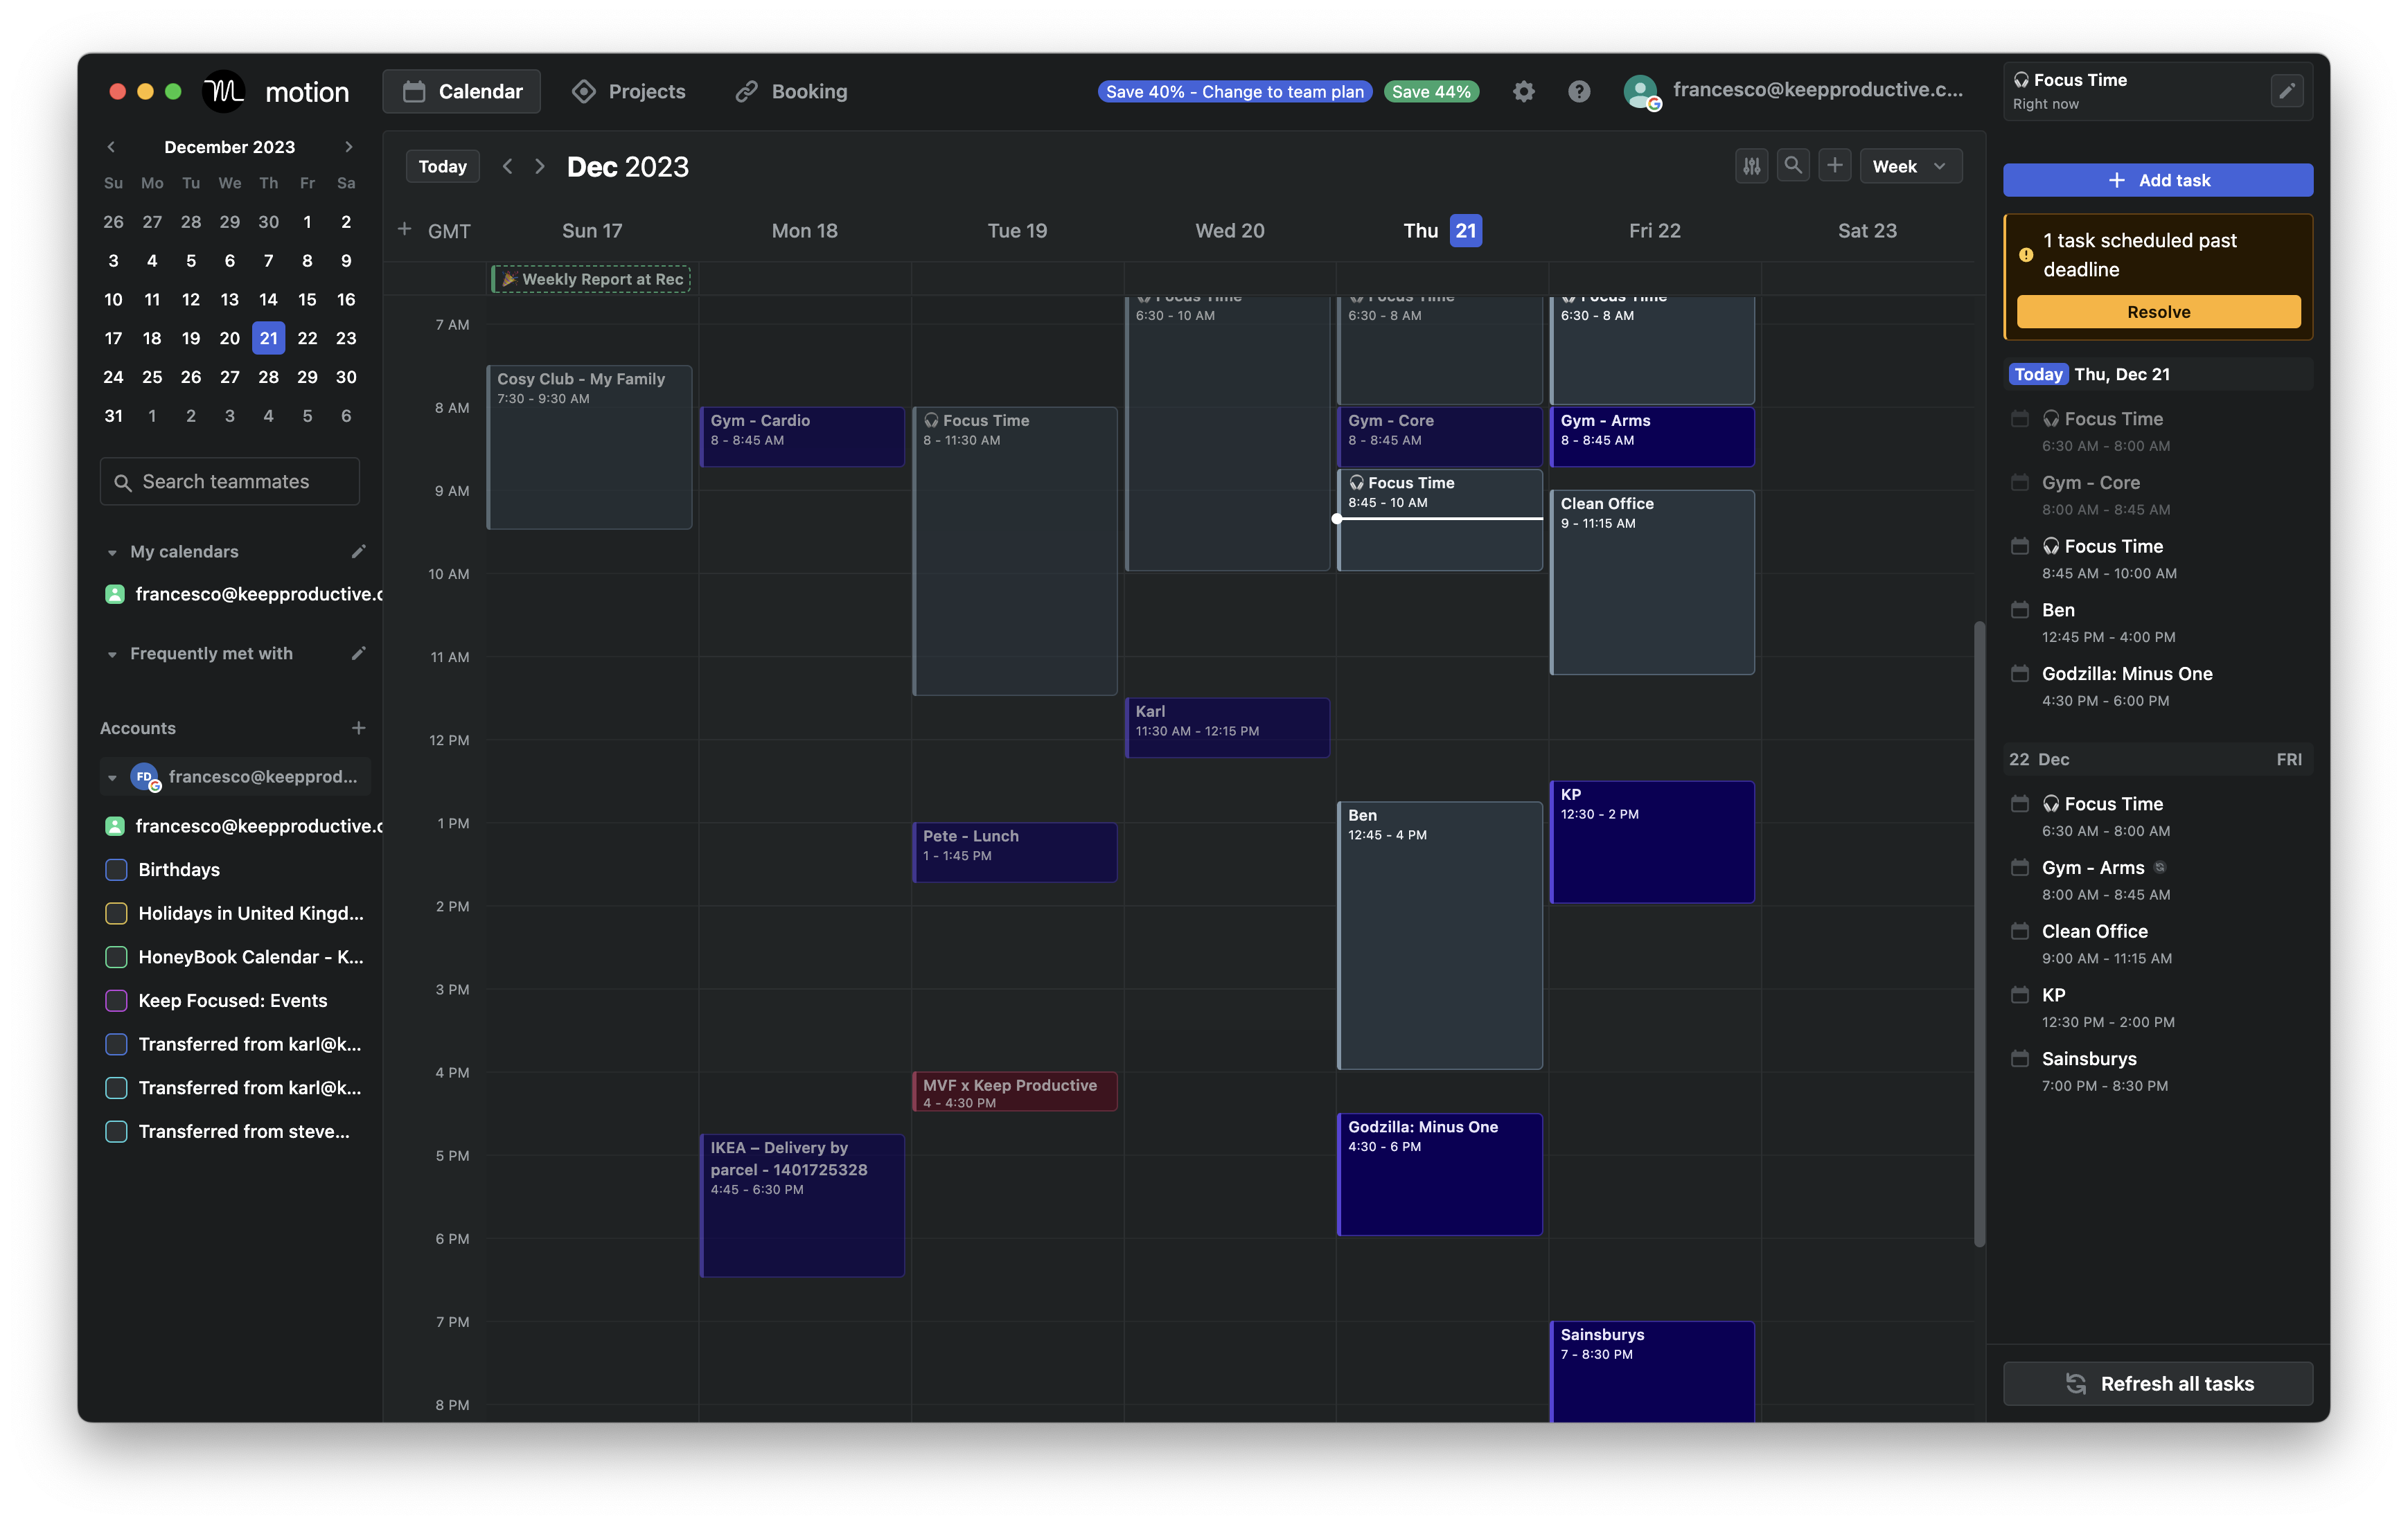Collapse the Frequently met with section

112,653
